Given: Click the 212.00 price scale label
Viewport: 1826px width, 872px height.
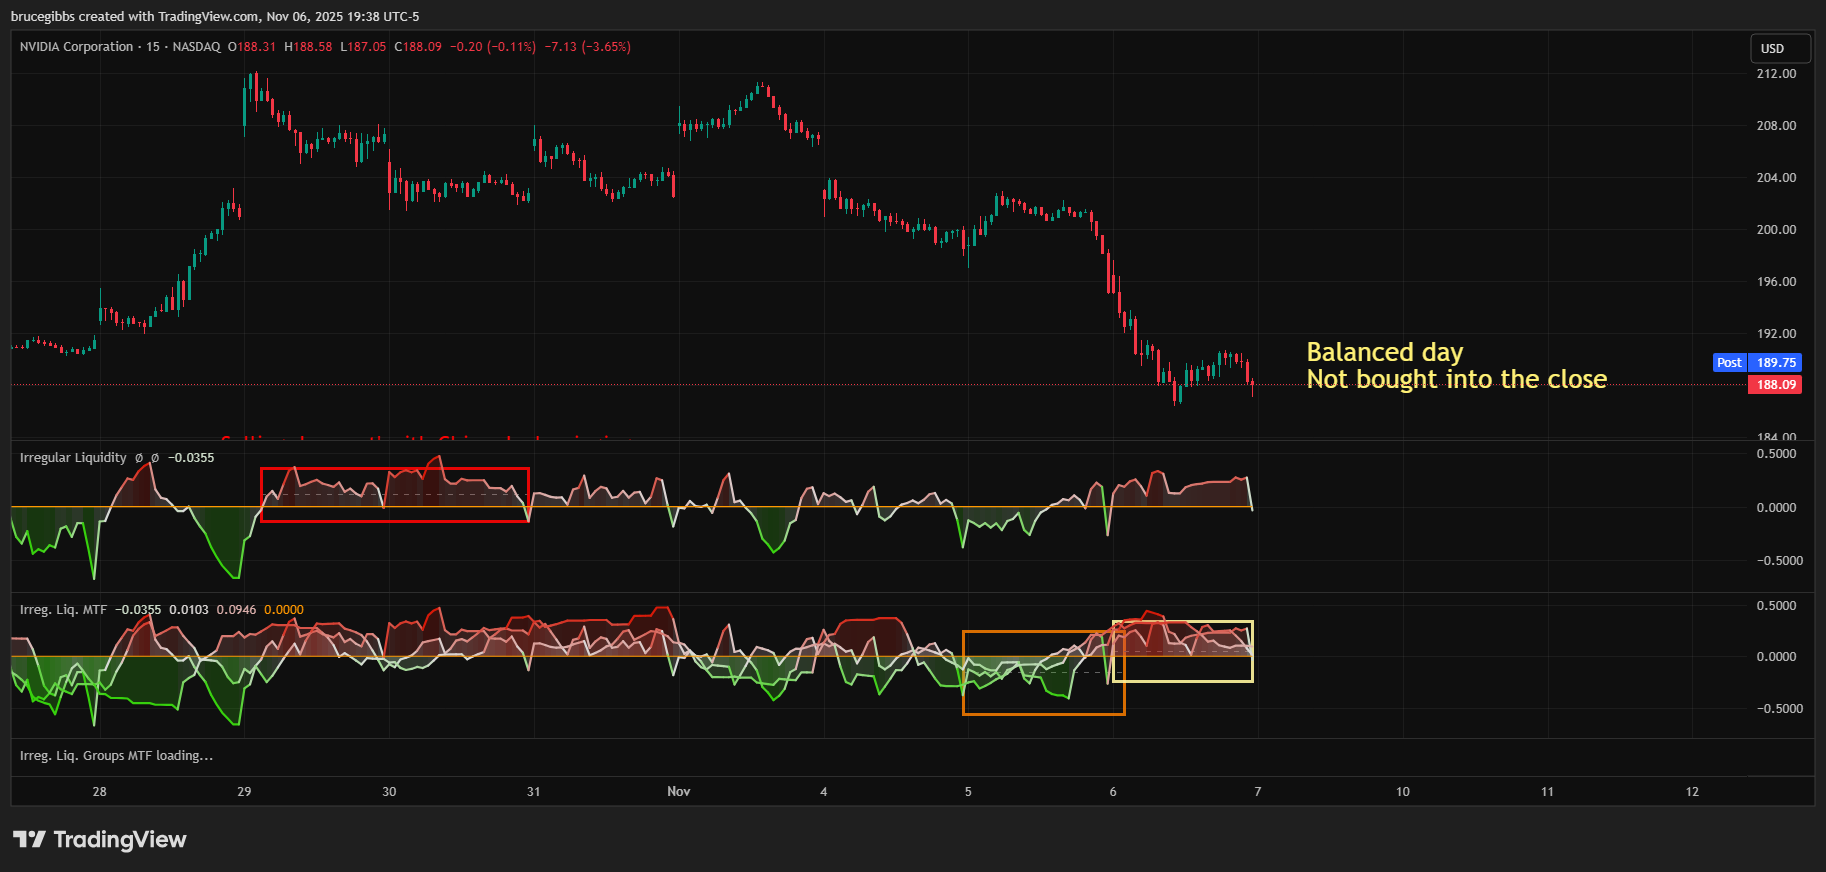Looking at the screenshot, I should [1776, 74].
